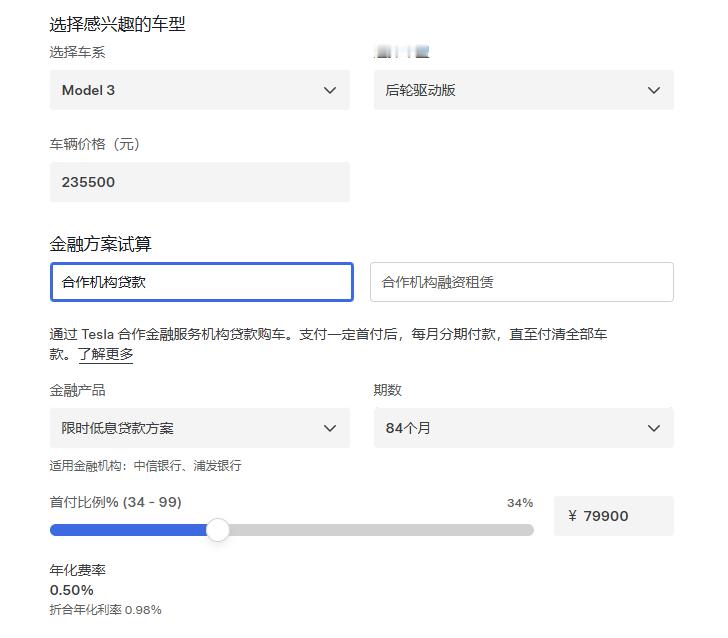Click chevron arrow beside 后轮驱动版
728x638 pixels.
click(x=654, y=90)
